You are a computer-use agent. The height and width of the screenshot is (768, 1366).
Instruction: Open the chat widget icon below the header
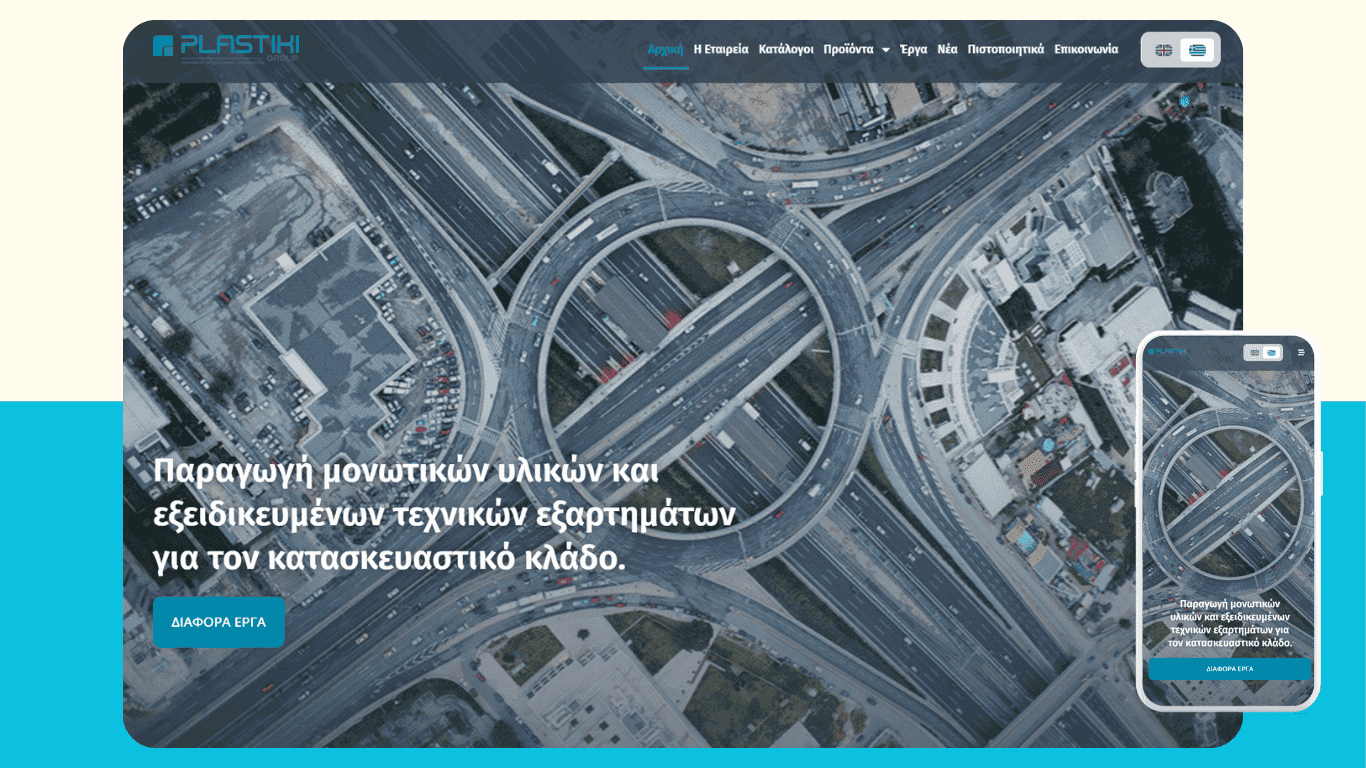[x=1183, y=101]
